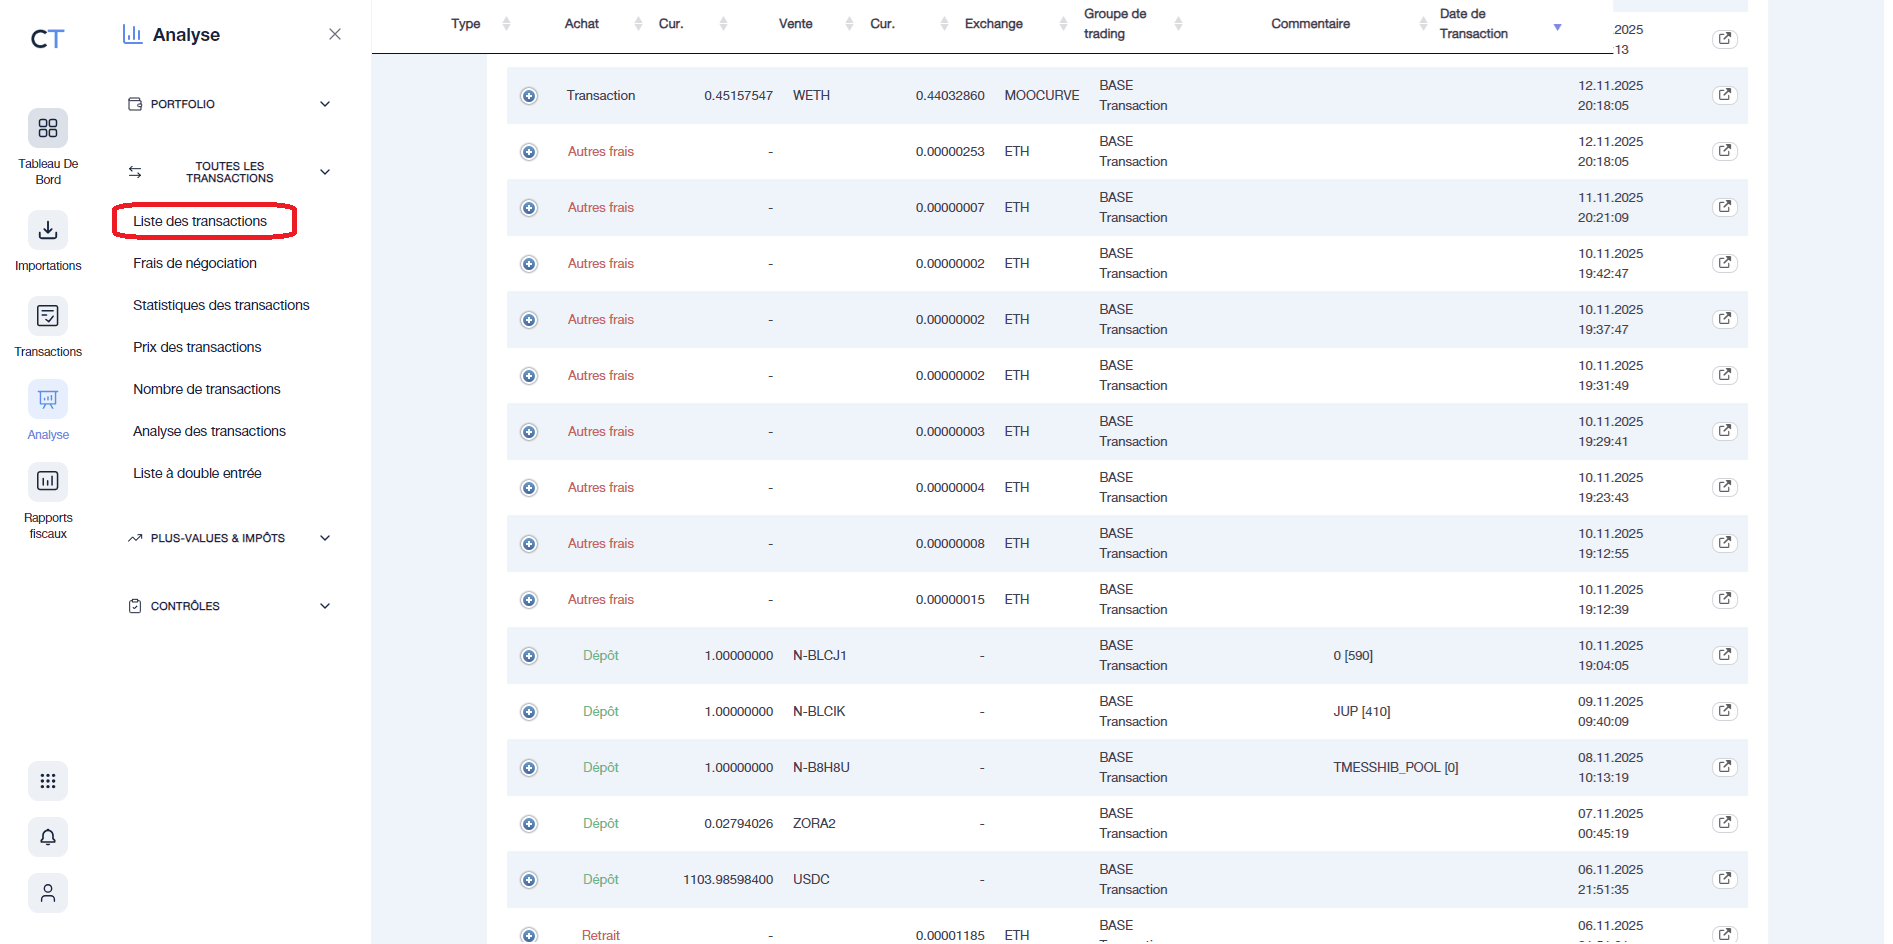
Task: Open the Transactions sidebar icon
Action: (x=47, y=317)
